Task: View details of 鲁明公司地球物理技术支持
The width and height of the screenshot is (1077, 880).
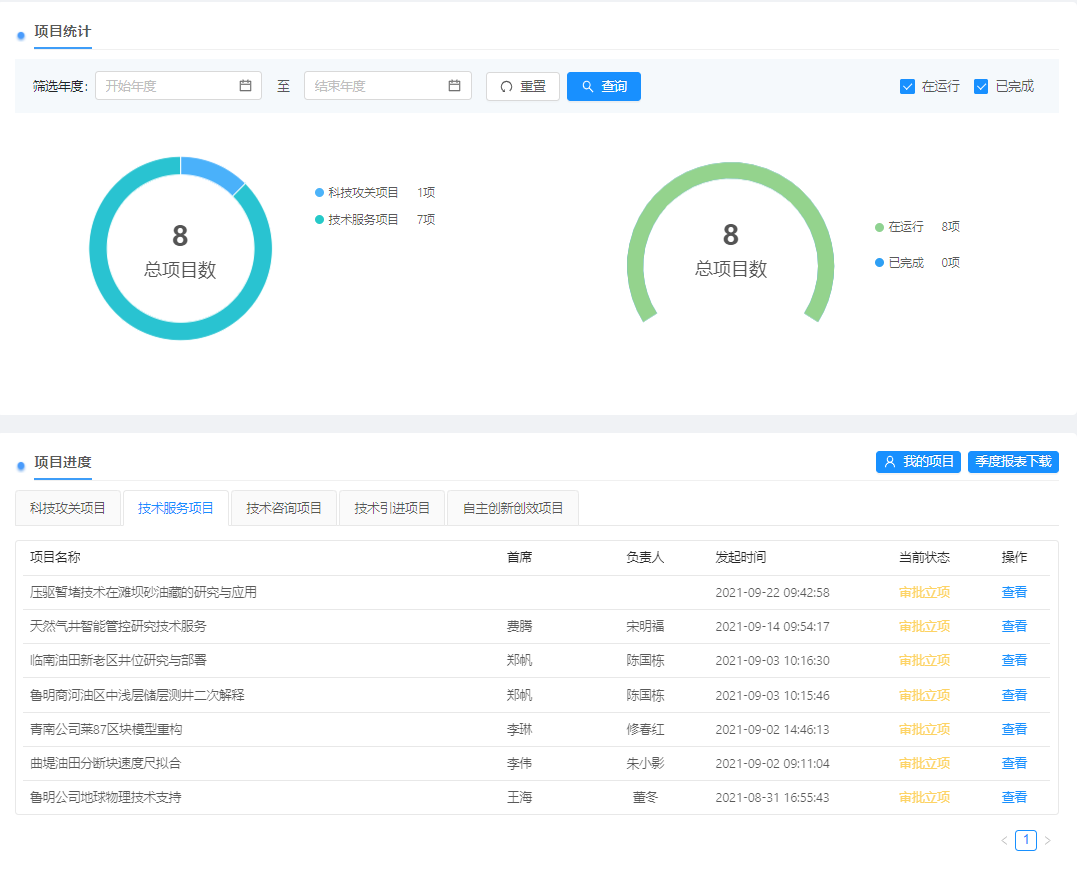Action: point(1014,798)
